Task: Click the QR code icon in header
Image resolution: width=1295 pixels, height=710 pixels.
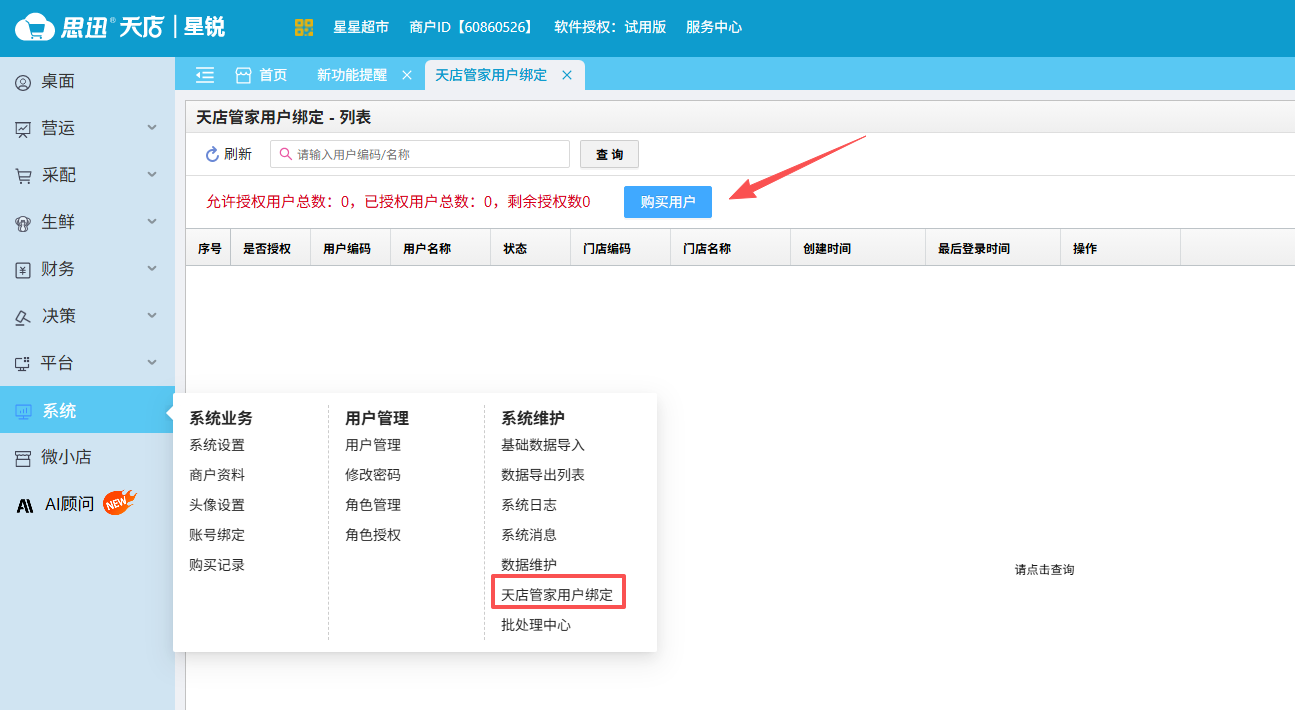Action: [305, 27]
